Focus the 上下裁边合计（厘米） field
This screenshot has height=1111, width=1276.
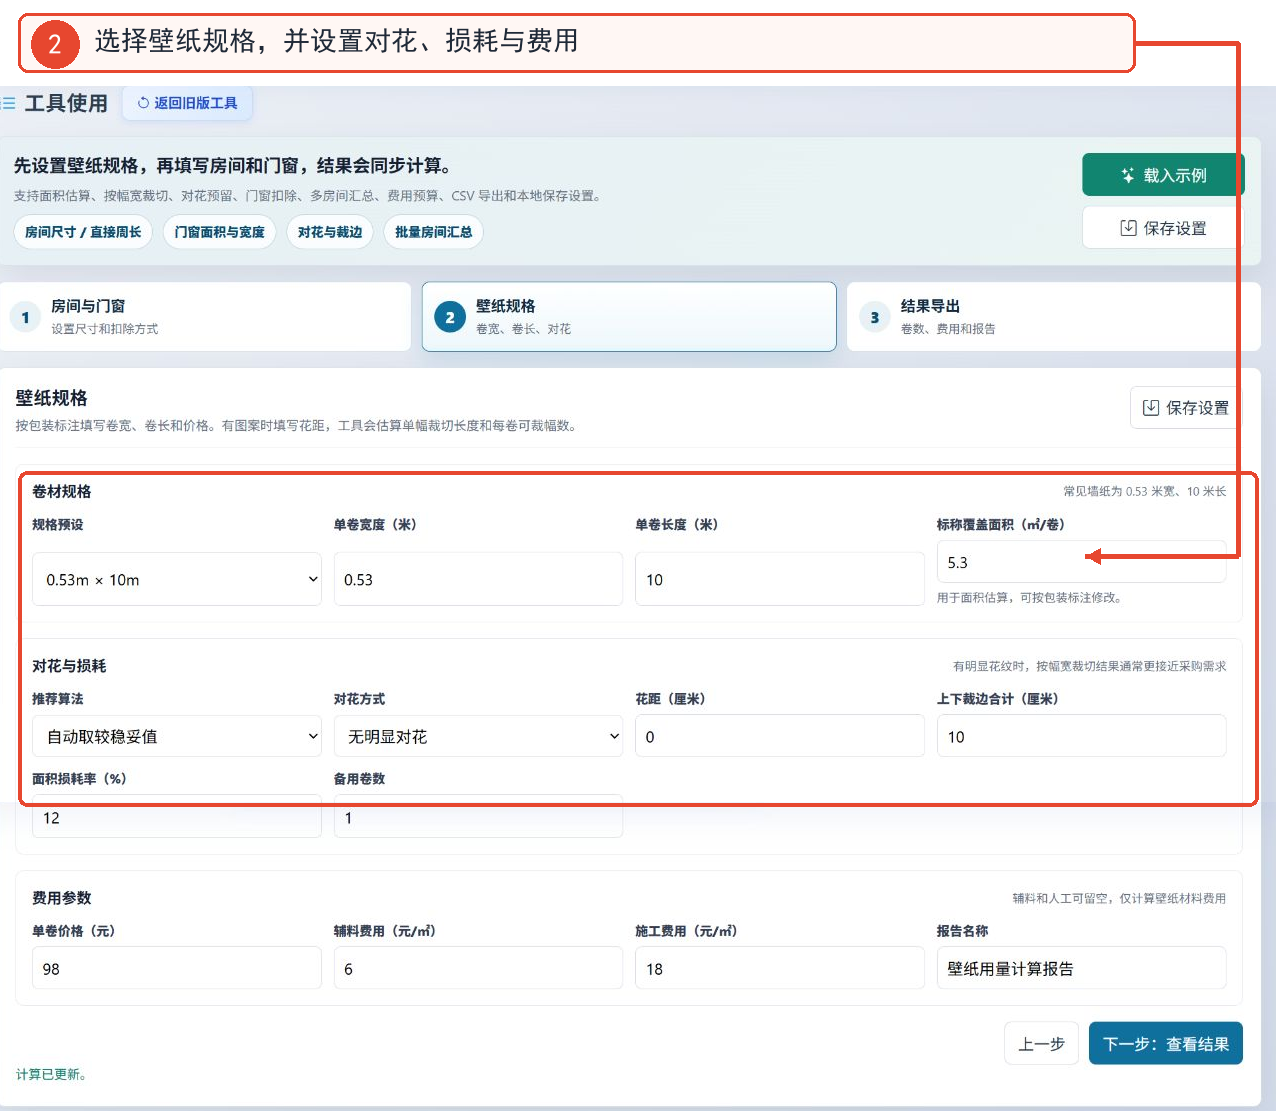click(1081, 736)
